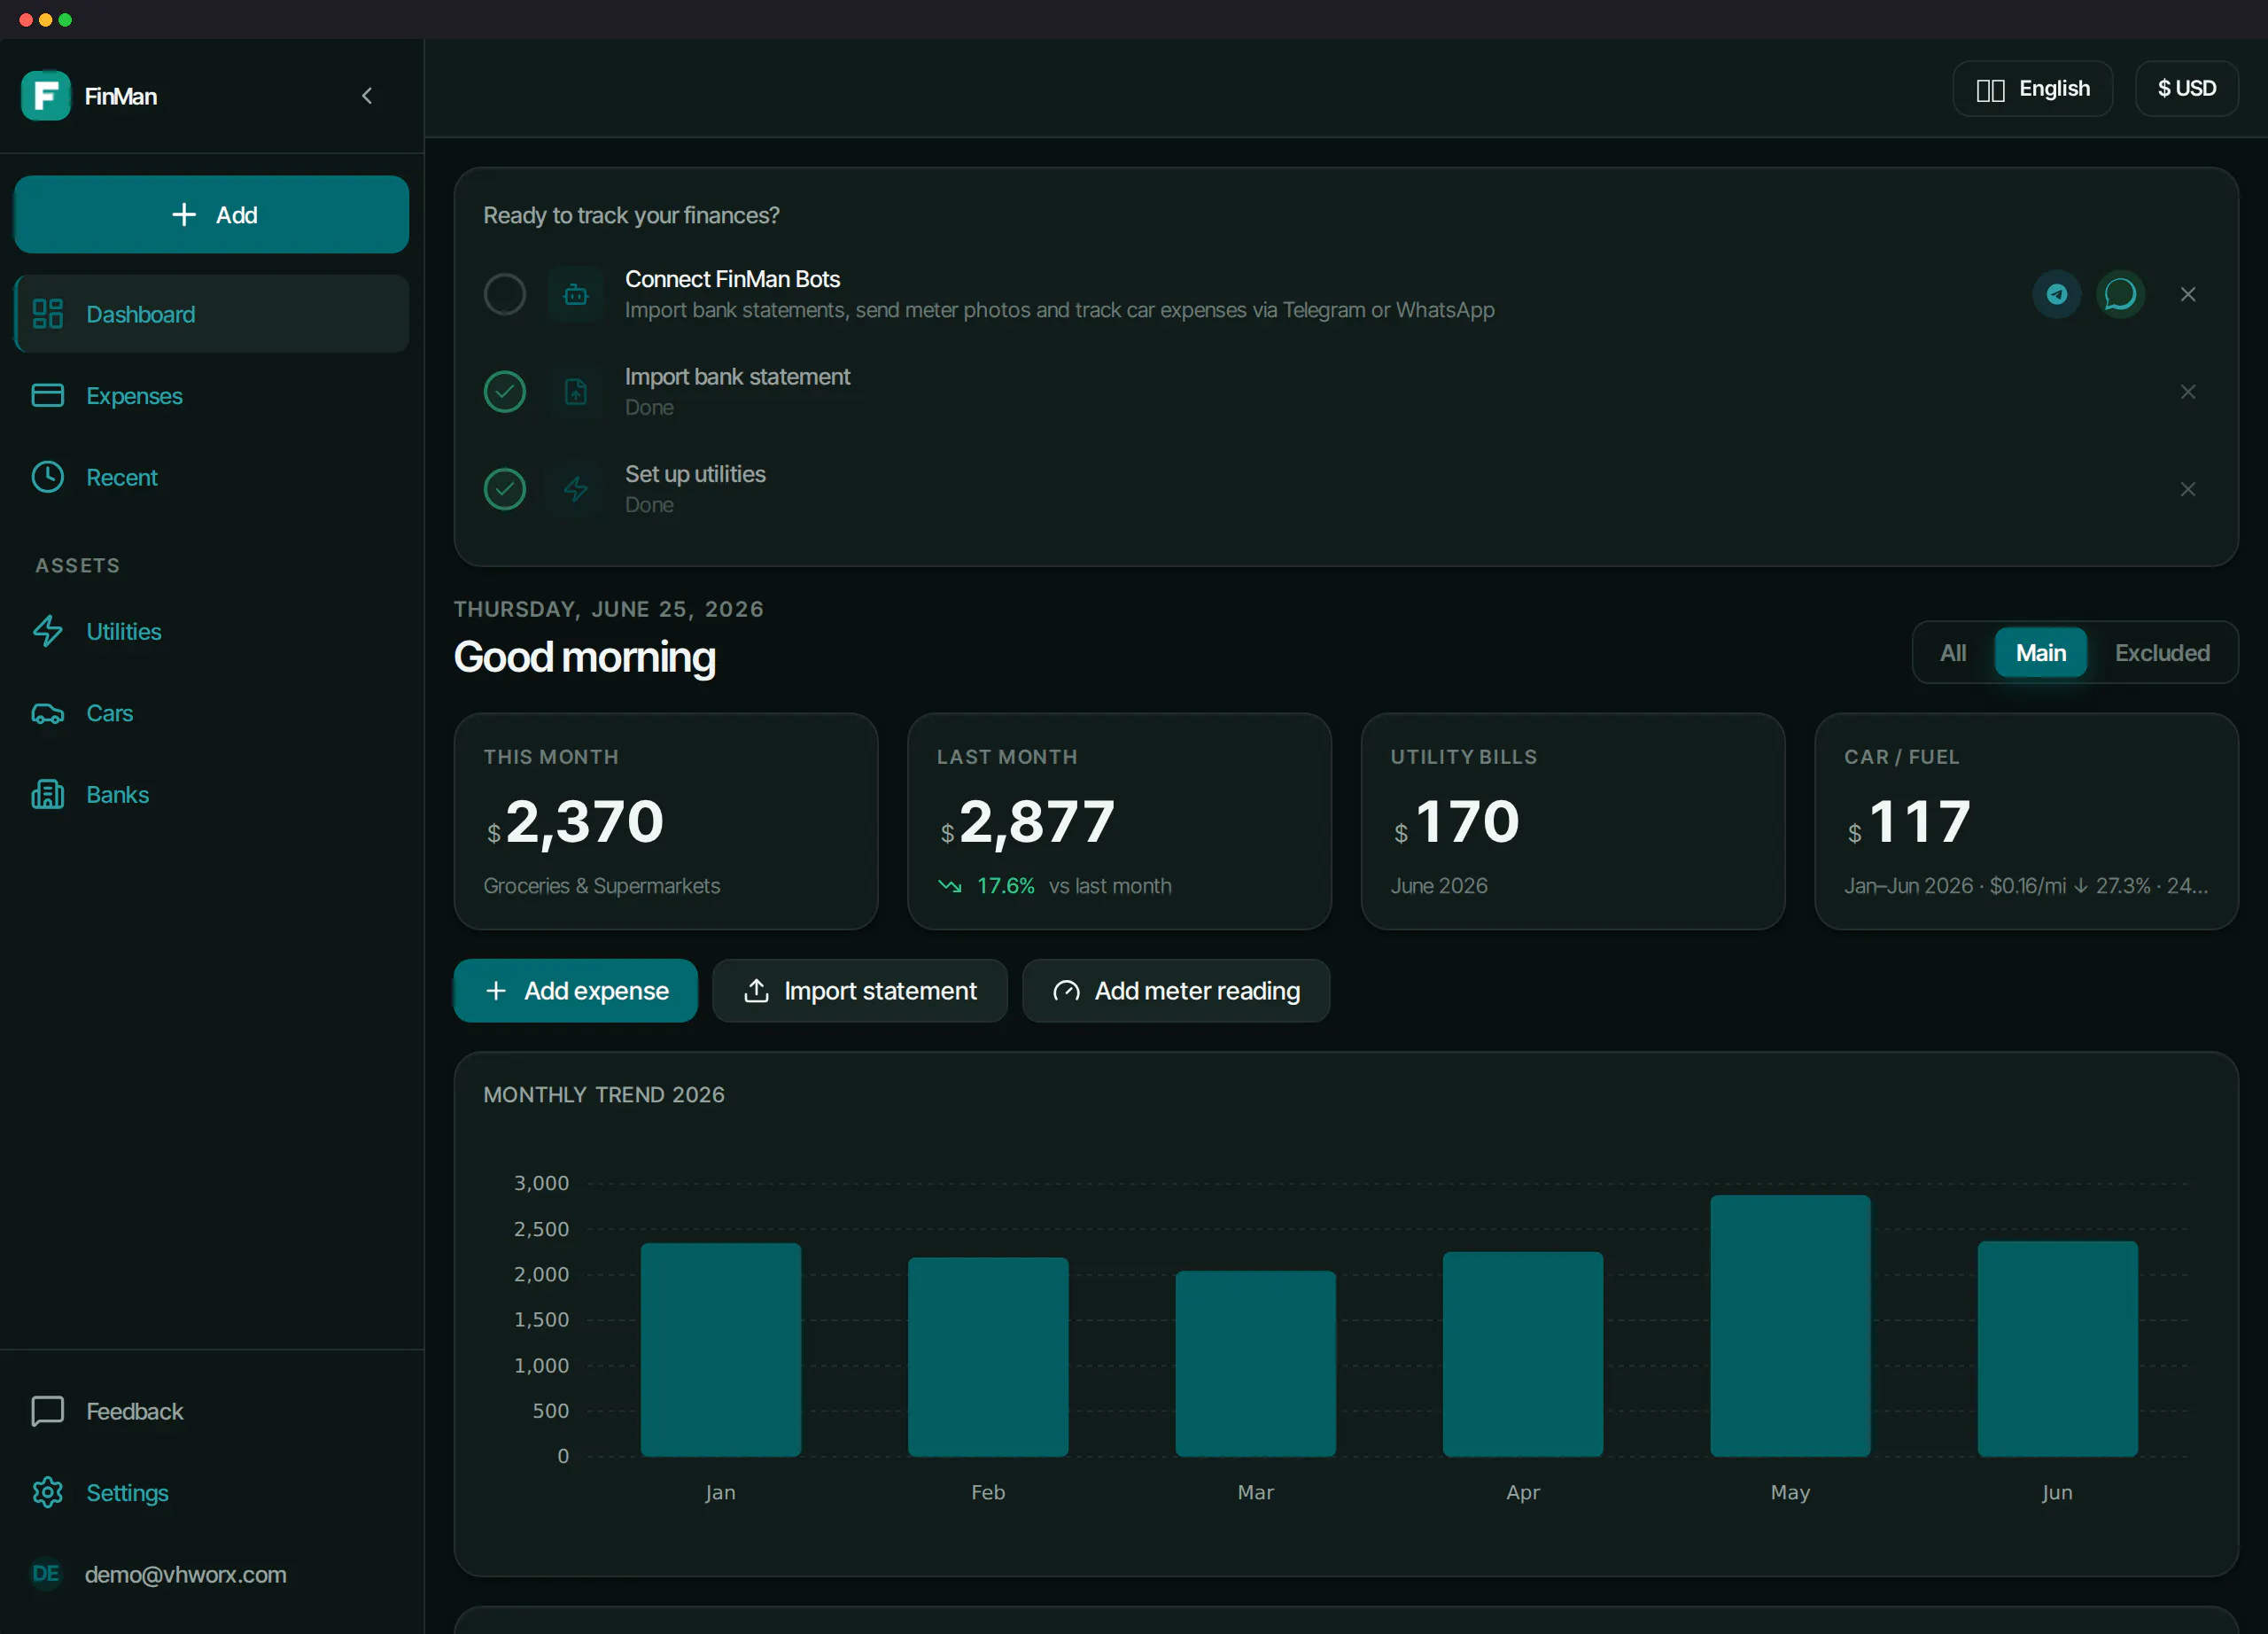Connect via the Telegram icon

(2057, 294)
